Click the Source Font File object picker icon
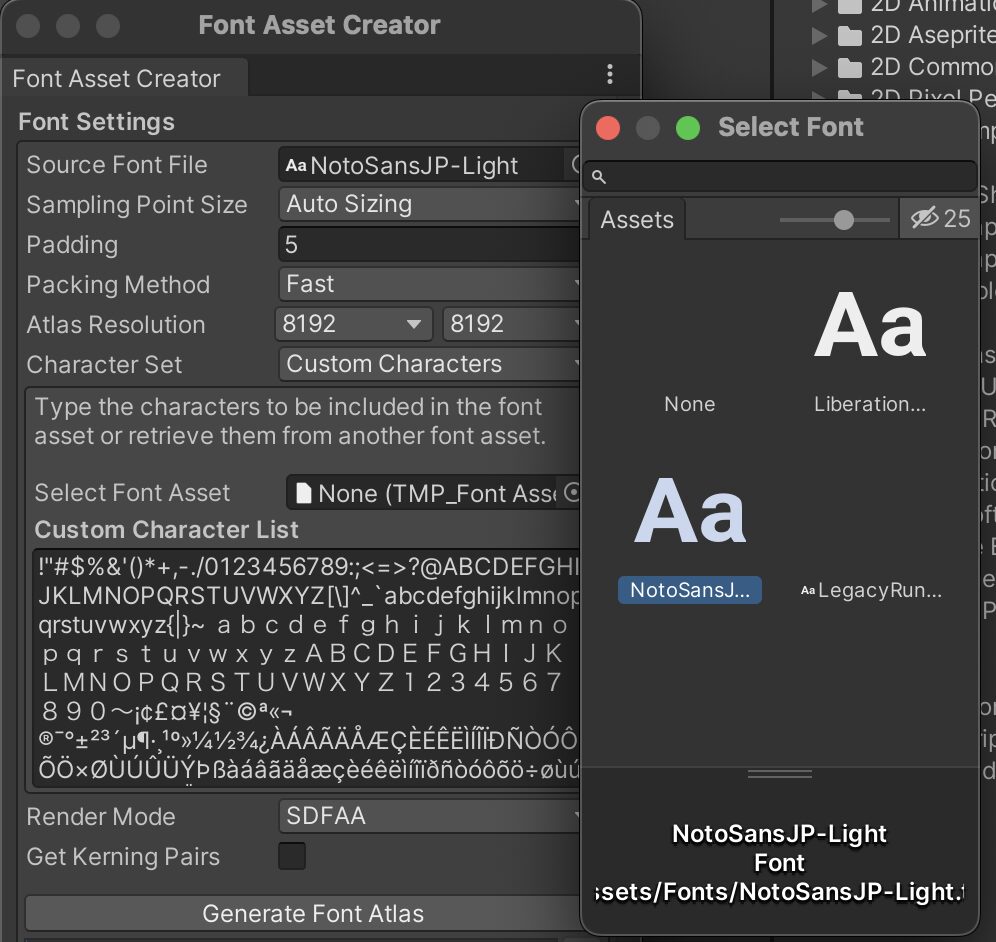This screenshot has height=942, width=996. point(577,164)
